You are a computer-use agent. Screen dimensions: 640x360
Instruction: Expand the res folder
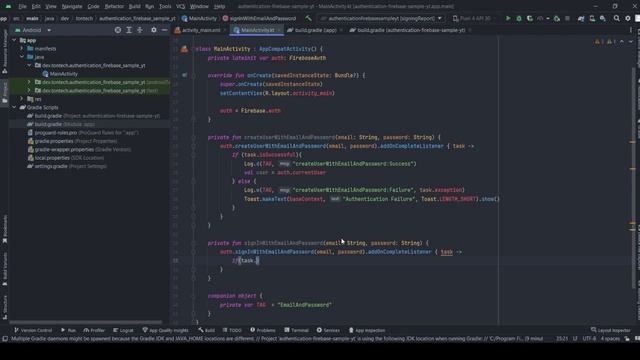tap(22, 99)
